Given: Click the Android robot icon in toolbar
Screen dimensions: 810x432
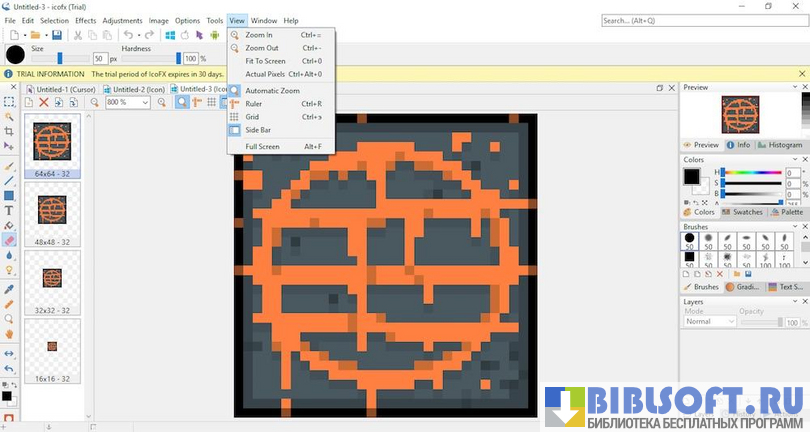Looking at the screenshot, I should click(x=213, y=35).
